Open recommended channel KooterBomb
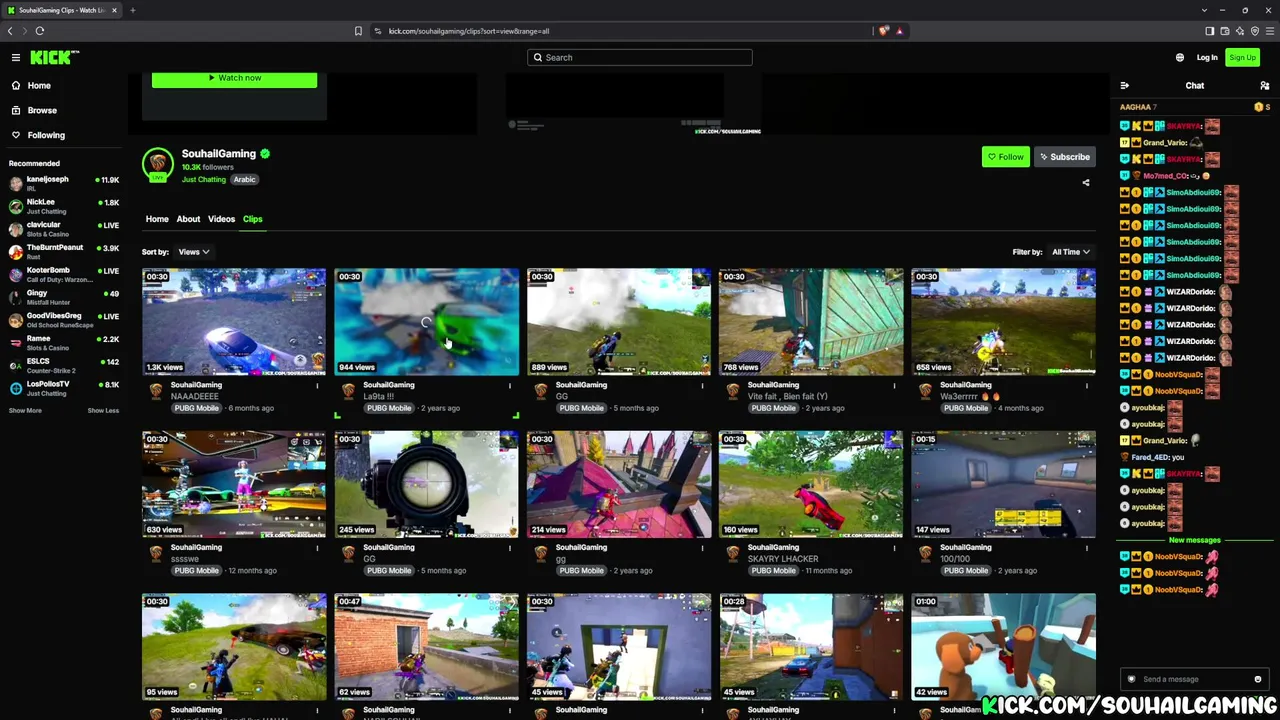The width and height of the screenshot is (1280, 720). [x=64, y=275]
